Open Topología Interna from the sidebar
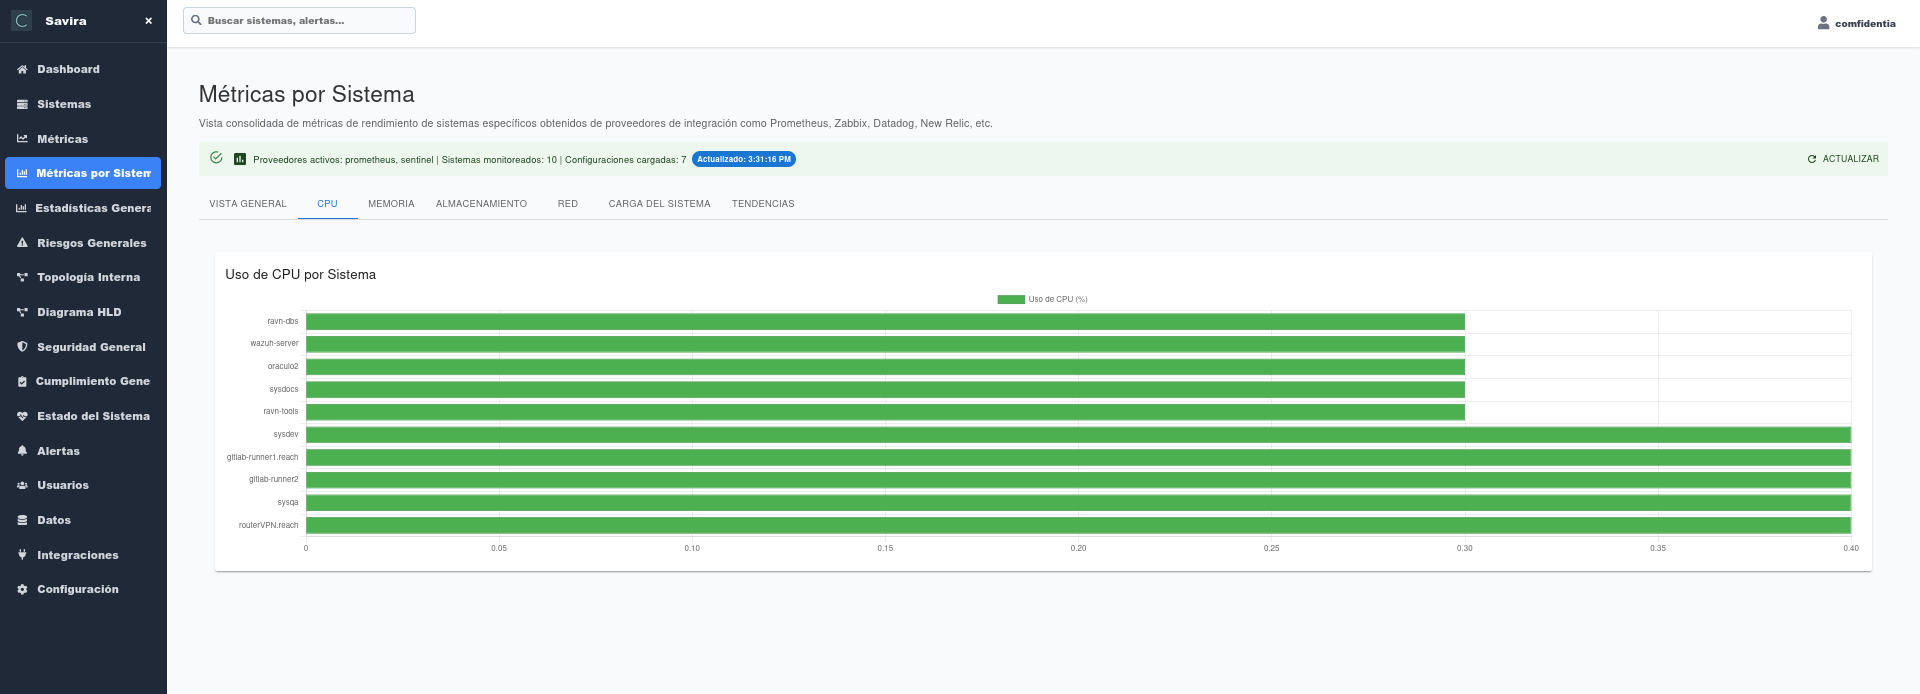1920x694 pixels. [88, 277]
